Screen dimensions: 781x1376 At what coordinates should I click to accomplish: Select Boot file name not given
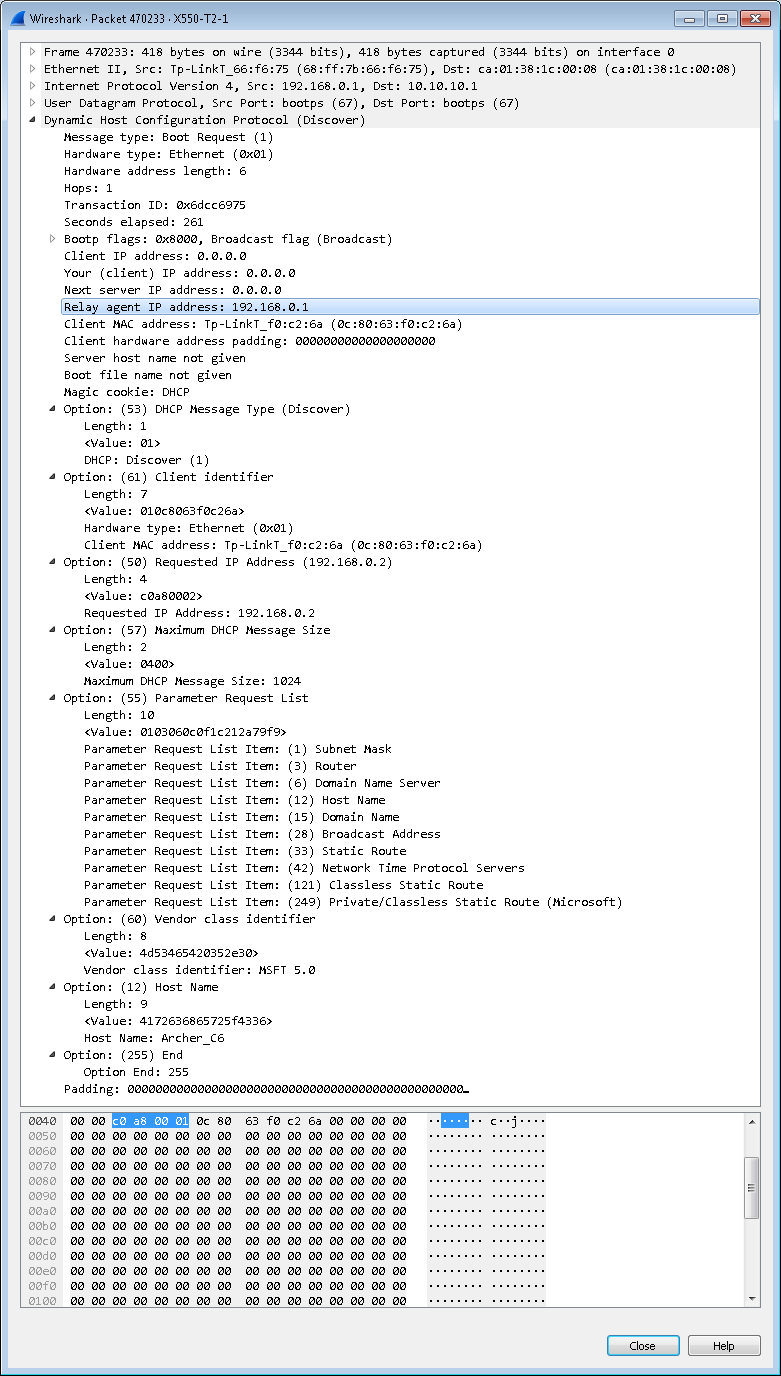click(x=148, y=375)
